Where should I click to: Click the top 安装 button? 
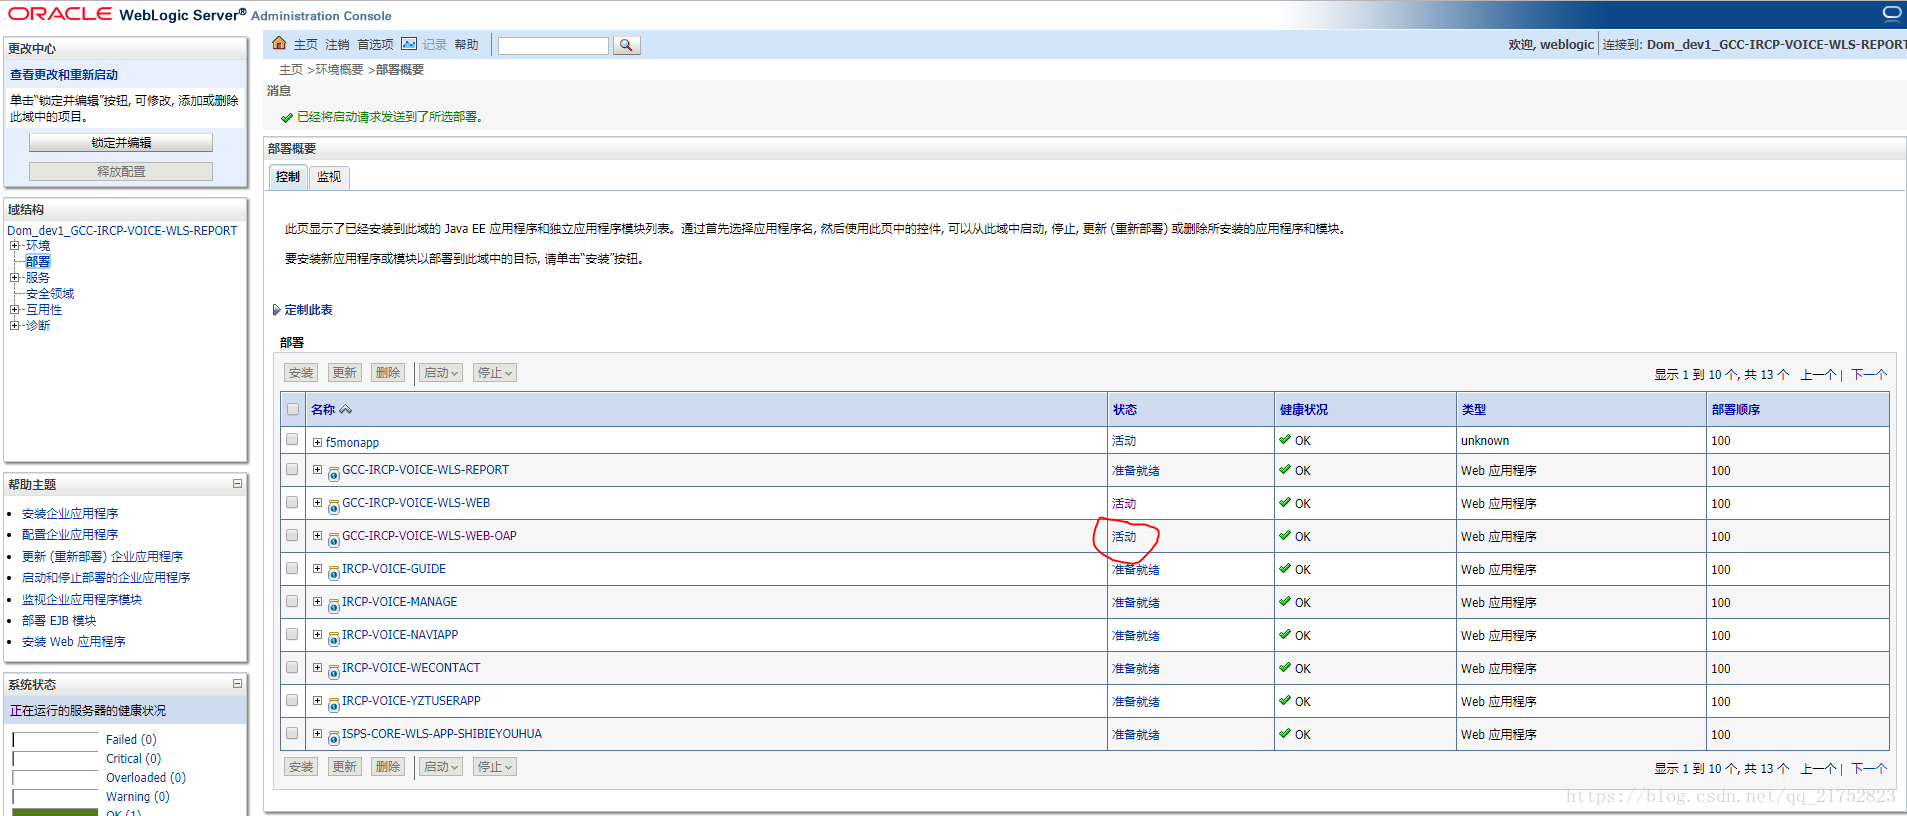click(x=301, y=373)
